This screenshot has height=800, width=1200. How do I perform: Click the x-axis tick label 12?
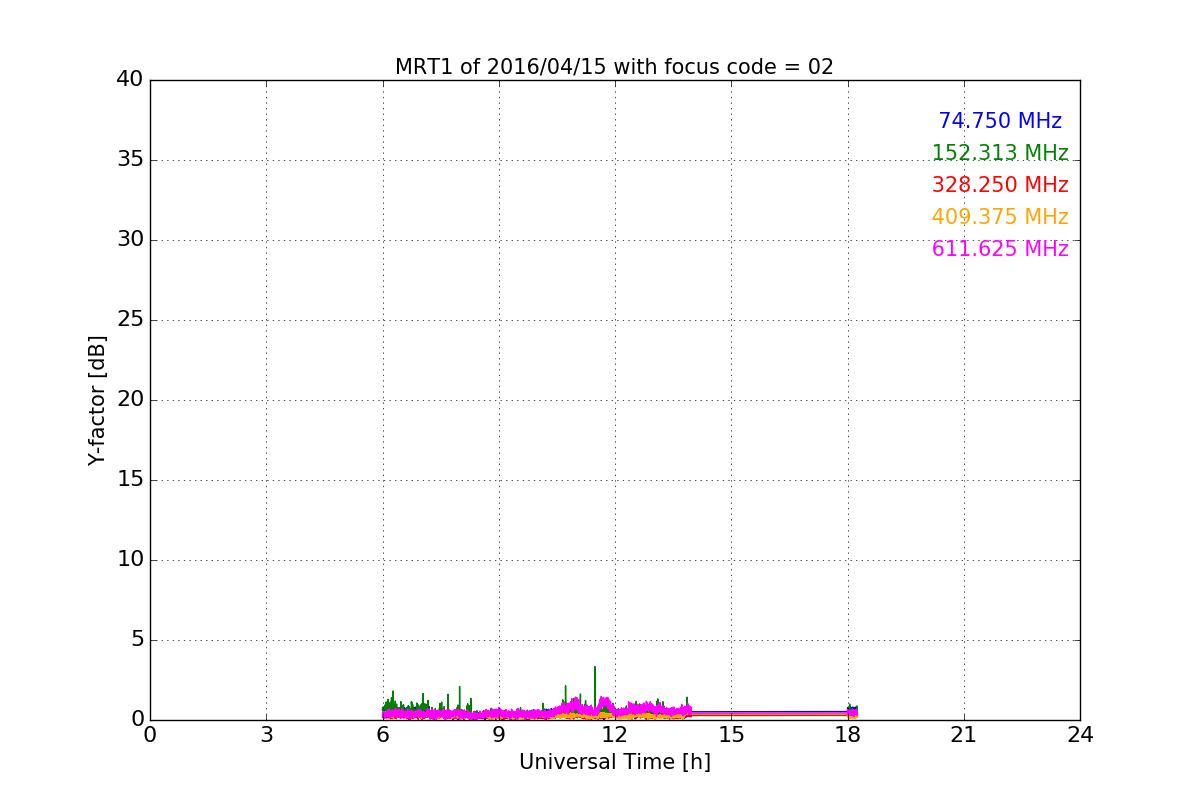[x=615, y=735]
